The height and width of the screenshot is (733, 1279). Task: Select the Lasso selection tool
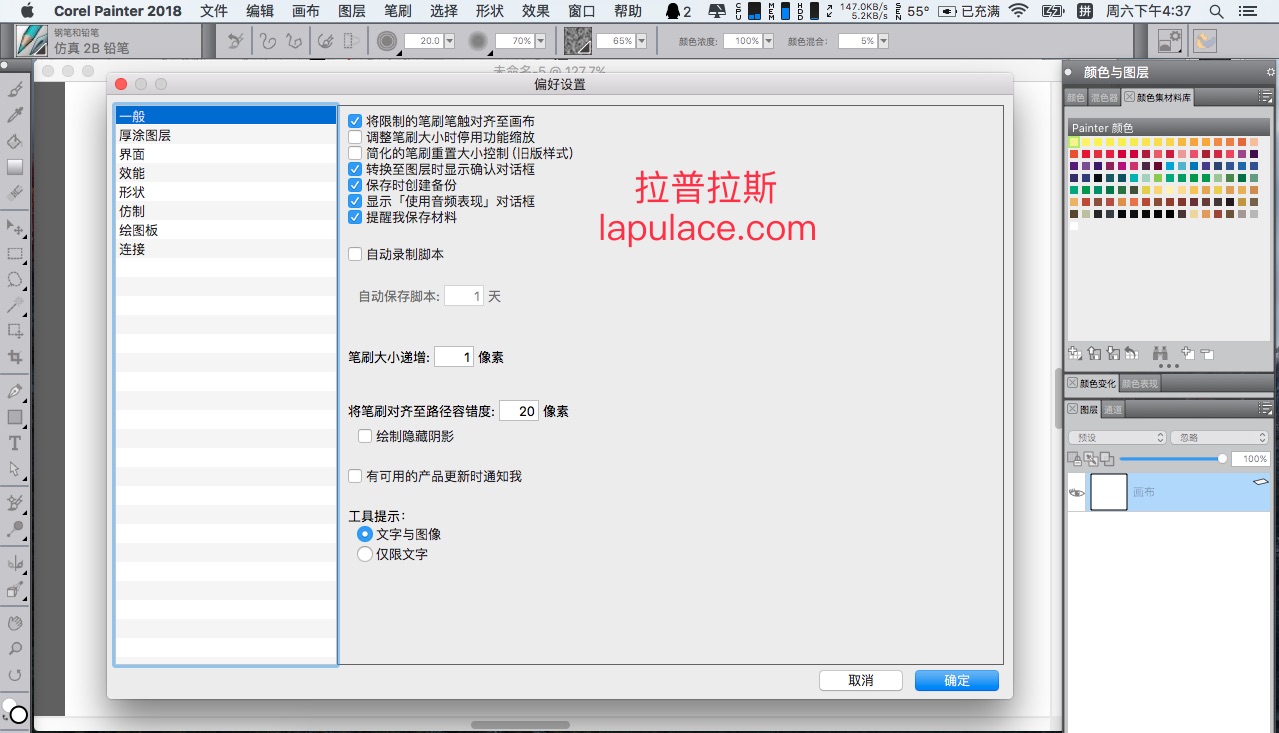pyautogui.click(x=15, y=279)
